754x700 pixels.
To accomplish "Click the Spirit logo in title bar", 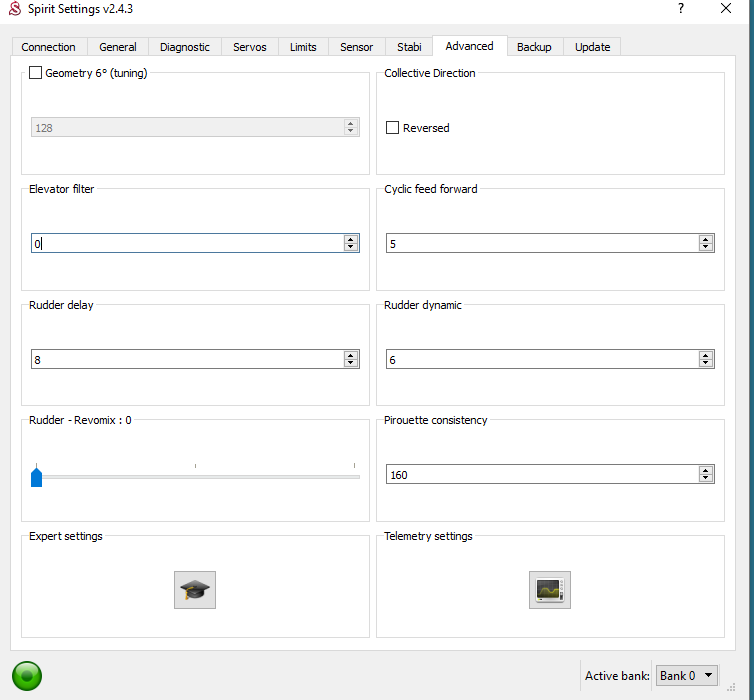I will click(13, 9).
